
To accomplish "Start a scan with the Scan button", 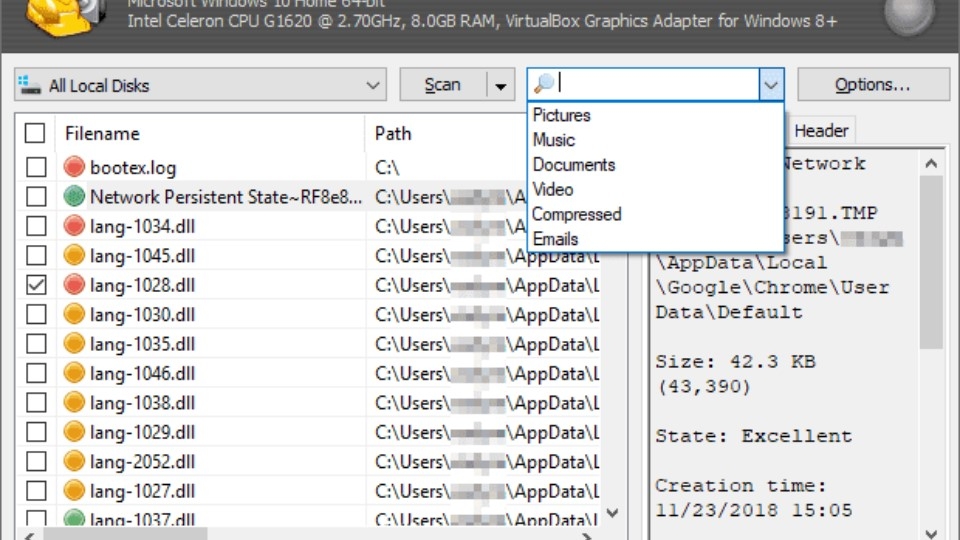I will [443, 84].
